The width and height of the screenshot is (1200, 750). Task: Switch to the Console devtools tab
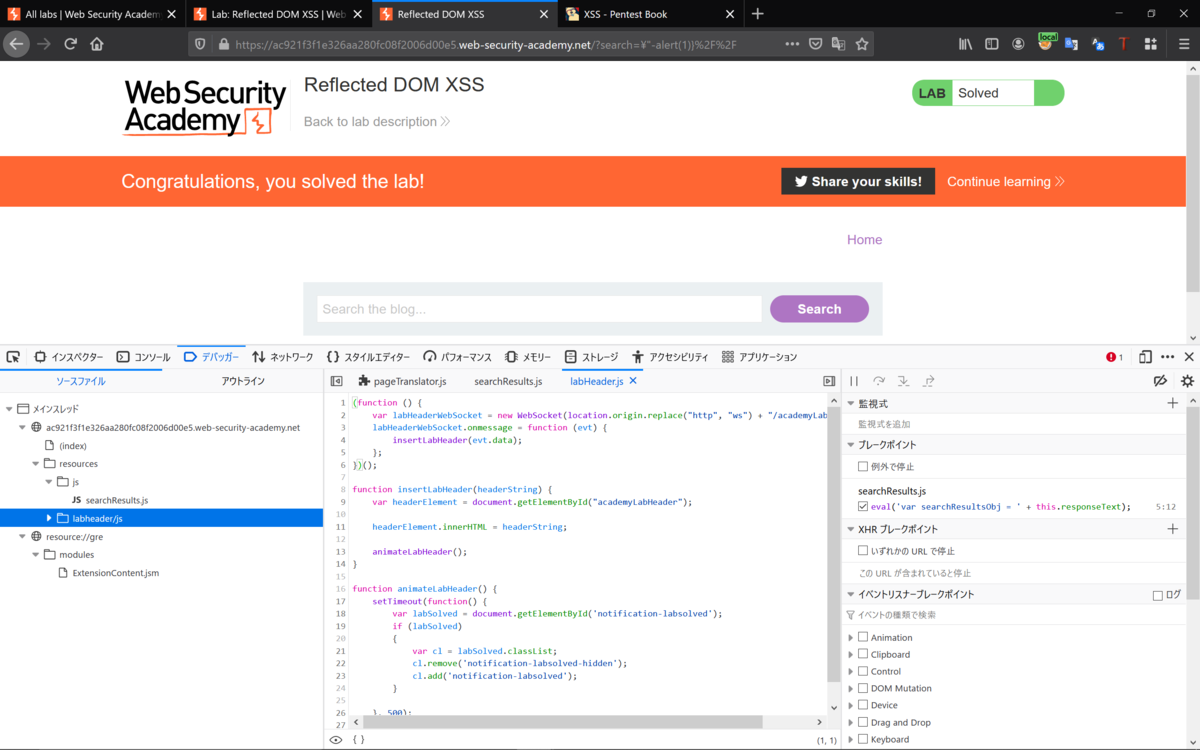coord(143,357)
